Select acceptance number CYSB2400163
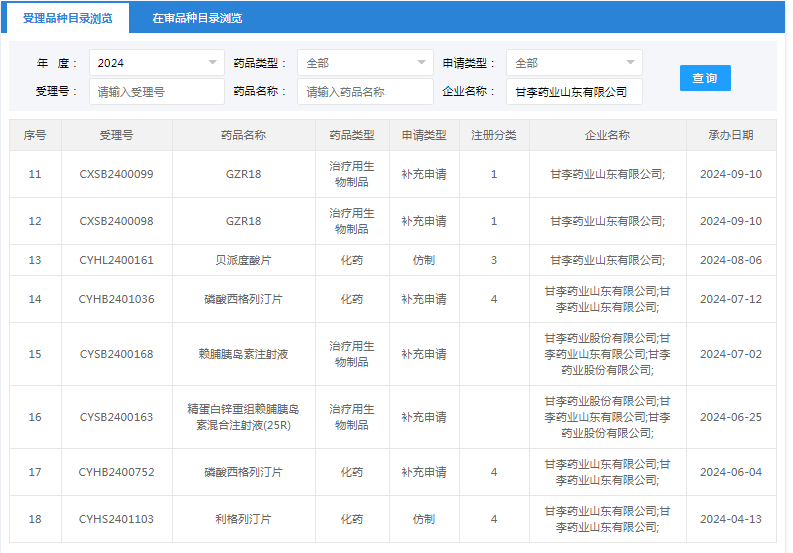Viewport: 793px width, 553px height. (x=116, y=417)
